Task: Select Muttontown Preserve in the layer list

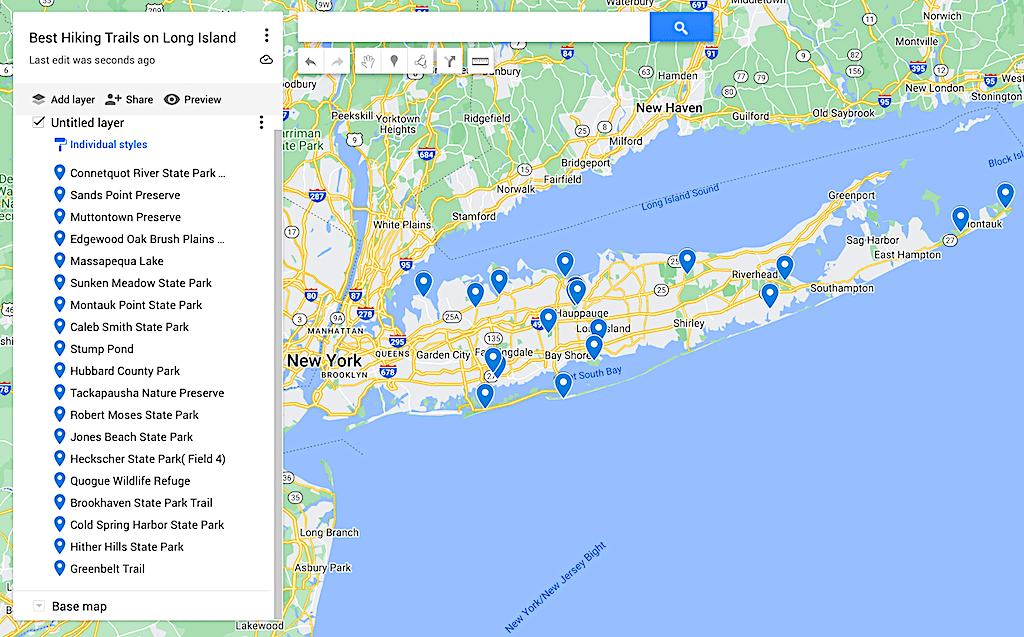Action: (x=125, y=217)
